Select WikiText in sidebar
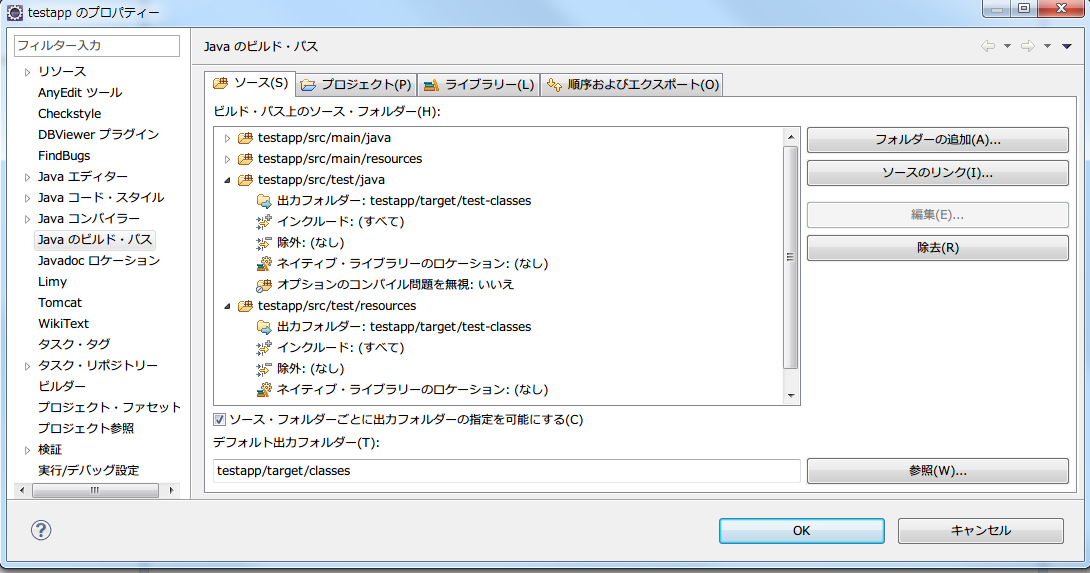The width and height of the screenshot is (1090, 573). point(63,323)
